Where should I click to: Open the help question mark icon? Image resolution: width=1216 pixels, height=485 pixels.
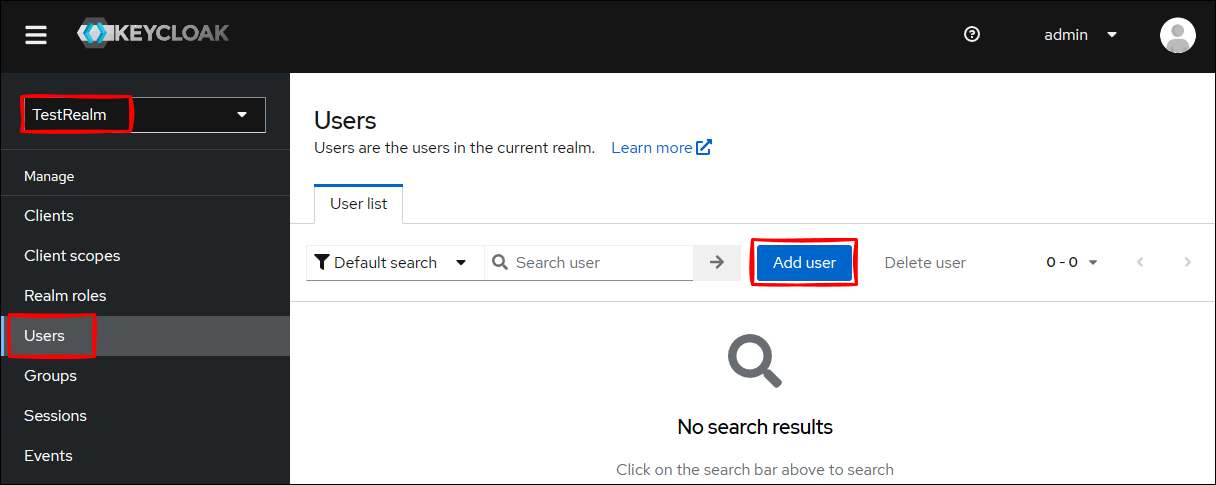[971, 34]
